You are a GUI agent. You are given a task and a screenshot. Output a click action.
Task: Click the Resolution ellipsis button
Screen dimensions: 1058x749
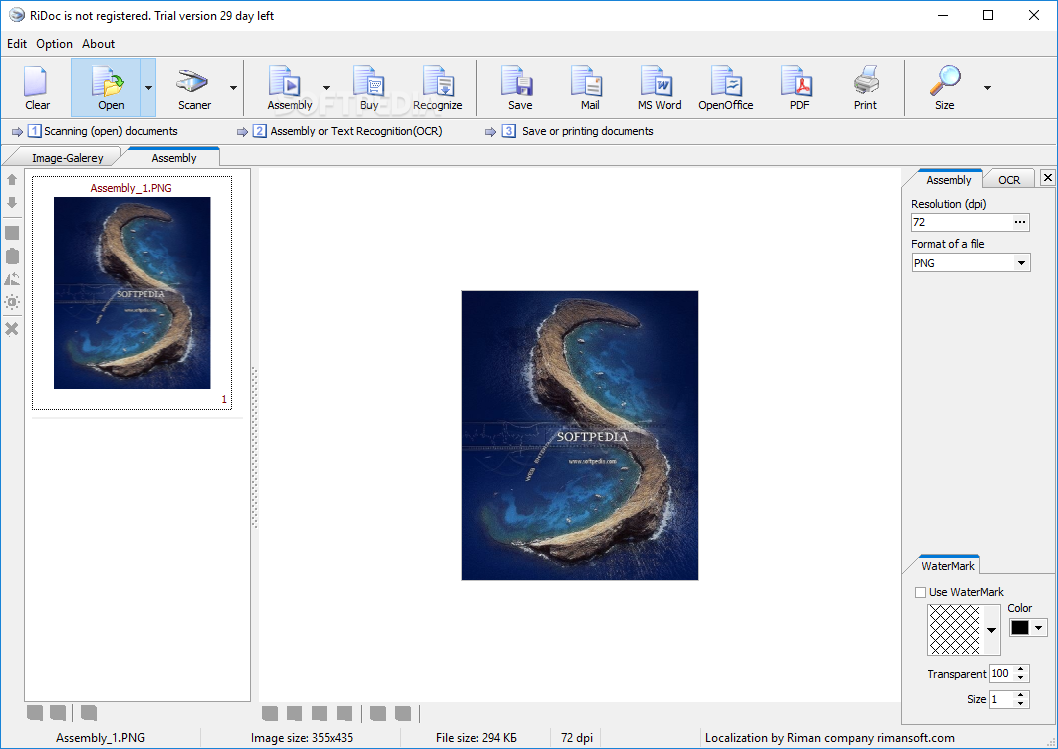click(1020, 222)
